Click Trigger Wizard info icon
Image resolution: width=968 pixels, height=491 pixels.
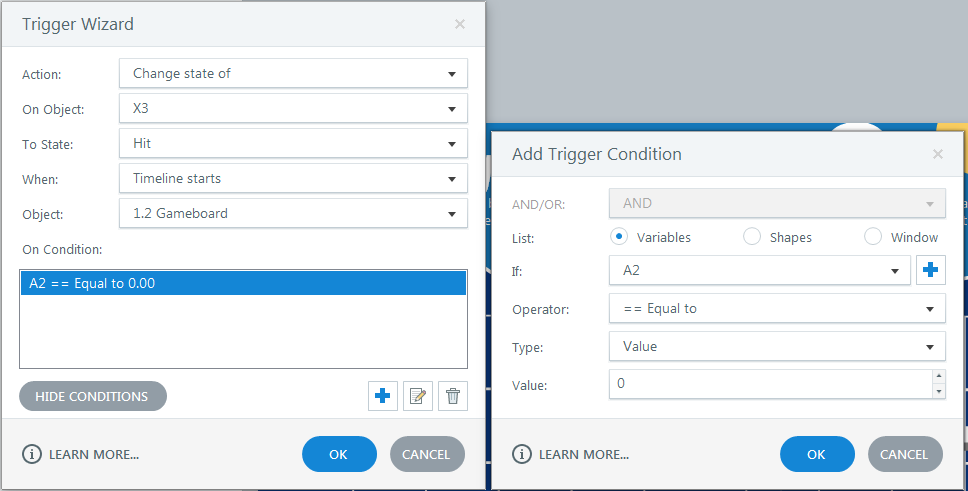click(x=32, y=454)
